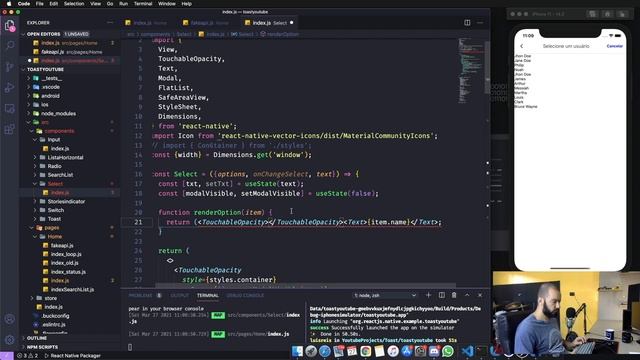The width and height of the screenshot is (640, 360).
Task: Tap the back chevron in the simulator
Action: pyautogui.click(x=522, y=46)
